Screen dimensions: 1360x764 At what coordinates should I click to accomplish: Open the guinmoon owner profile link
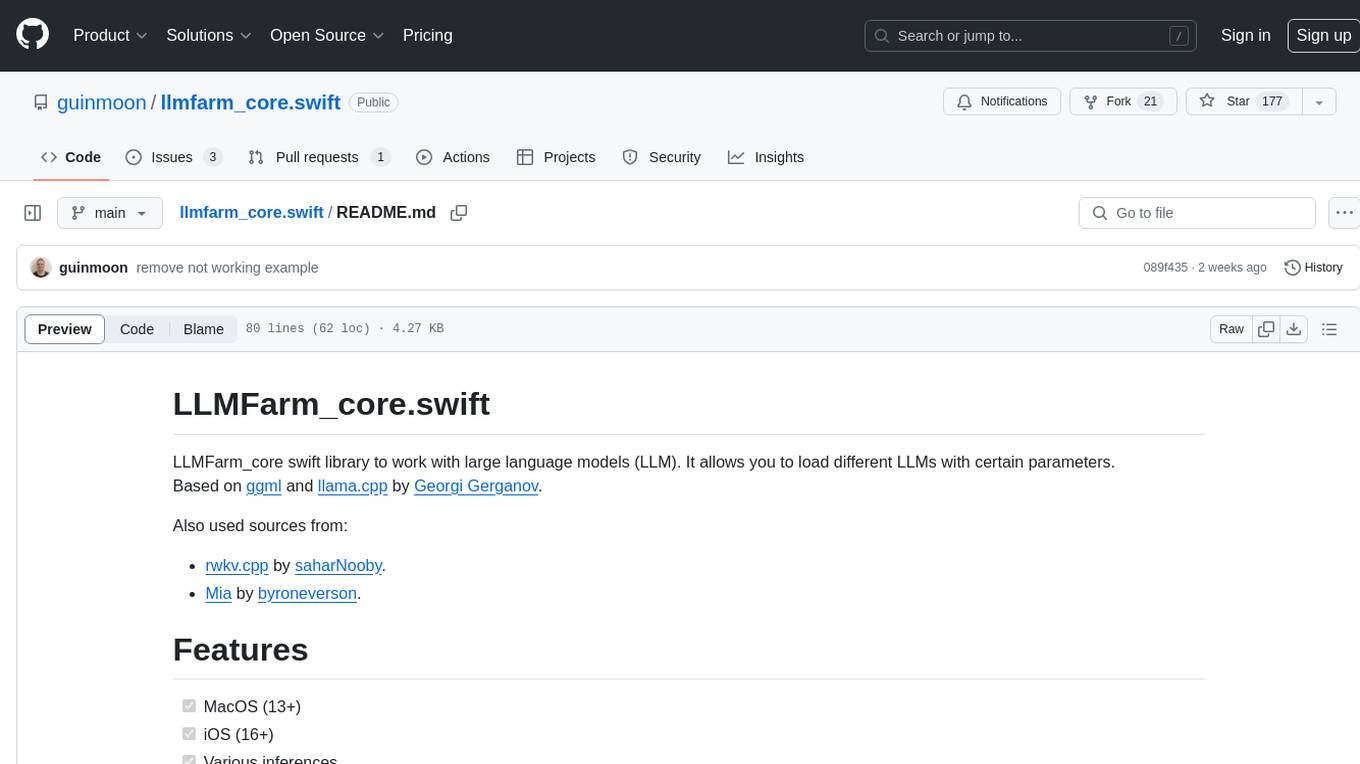click(101, 102)
